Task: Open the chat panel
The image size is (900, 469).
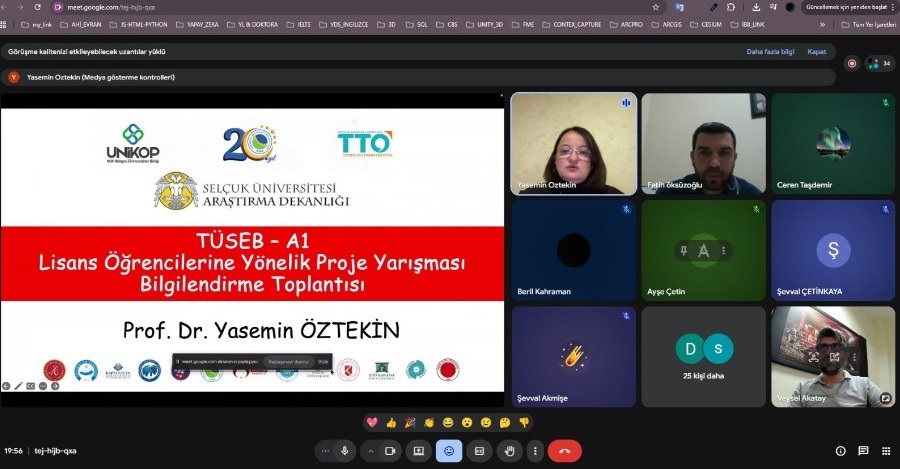Action: click(862, 451)
